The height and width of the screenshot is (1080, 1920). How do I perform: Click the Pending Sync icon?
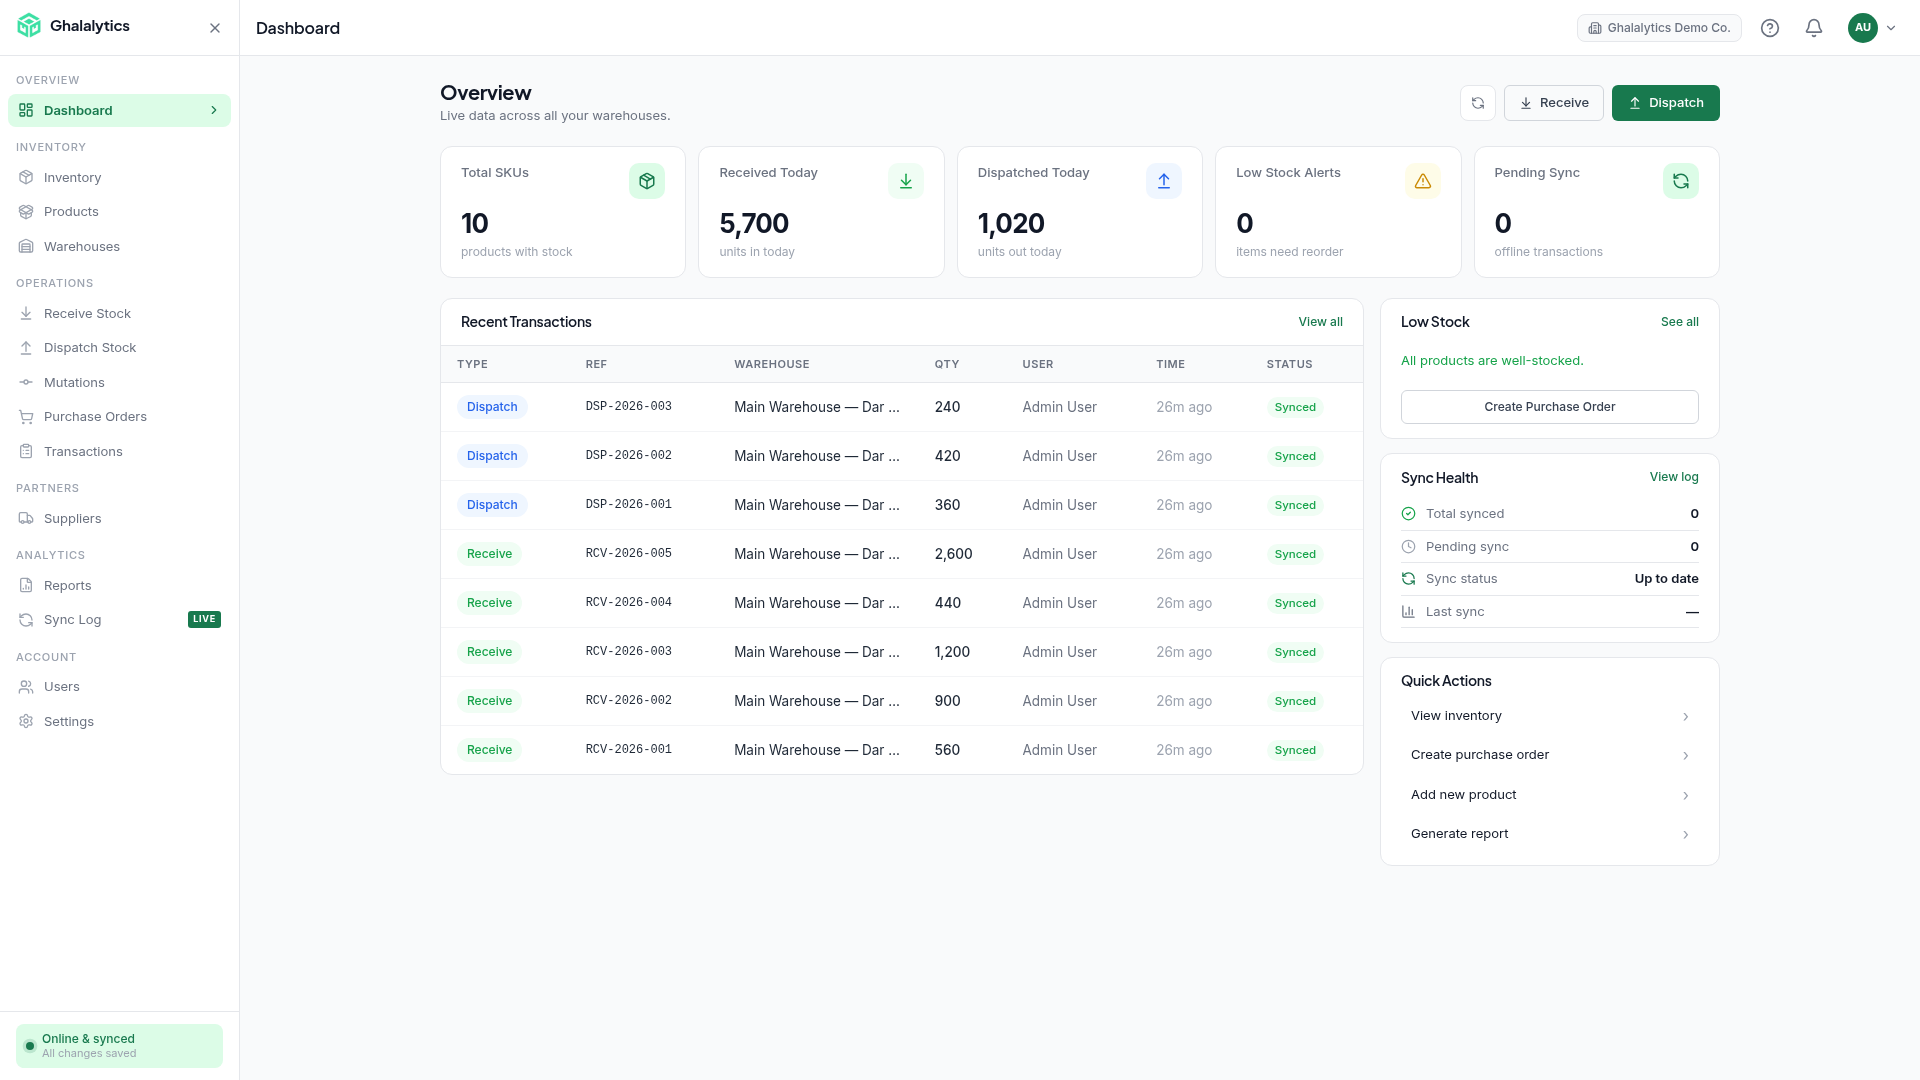(x=1680, y=181)
